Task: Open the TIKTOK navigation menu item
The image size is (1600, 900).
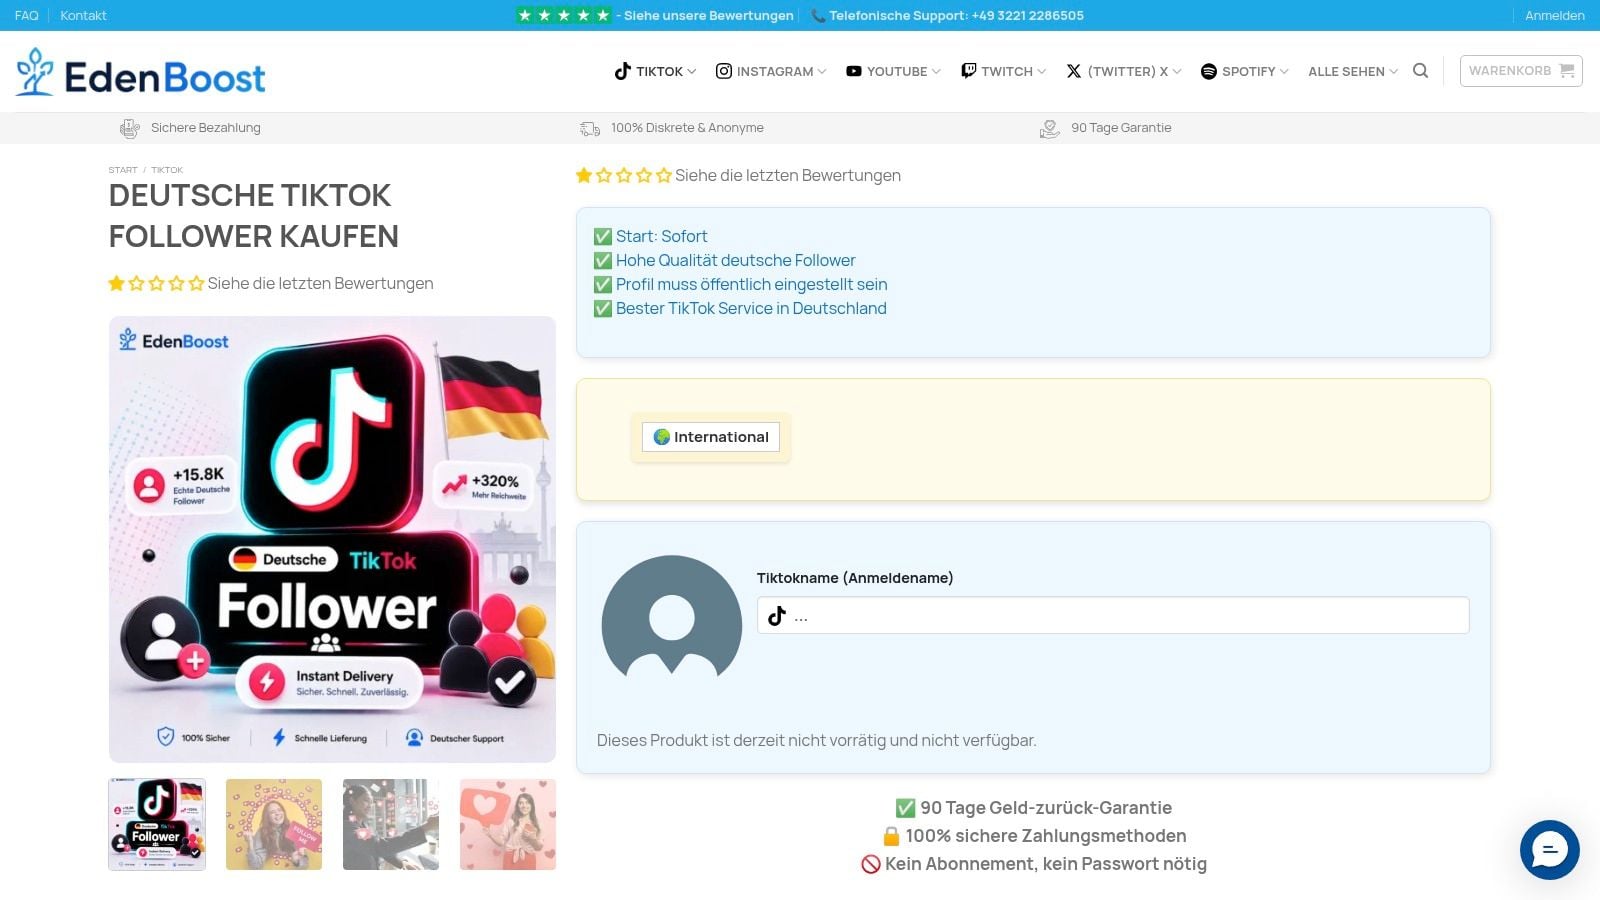Action: click(x=655, y=71)
